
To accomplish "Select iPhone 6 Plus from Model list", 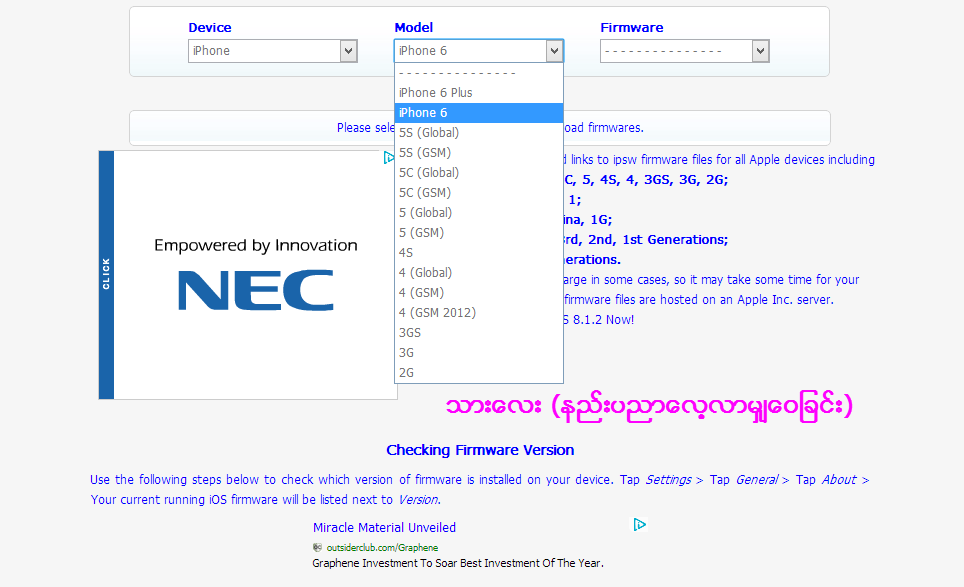I will click(x=478, y=93).
